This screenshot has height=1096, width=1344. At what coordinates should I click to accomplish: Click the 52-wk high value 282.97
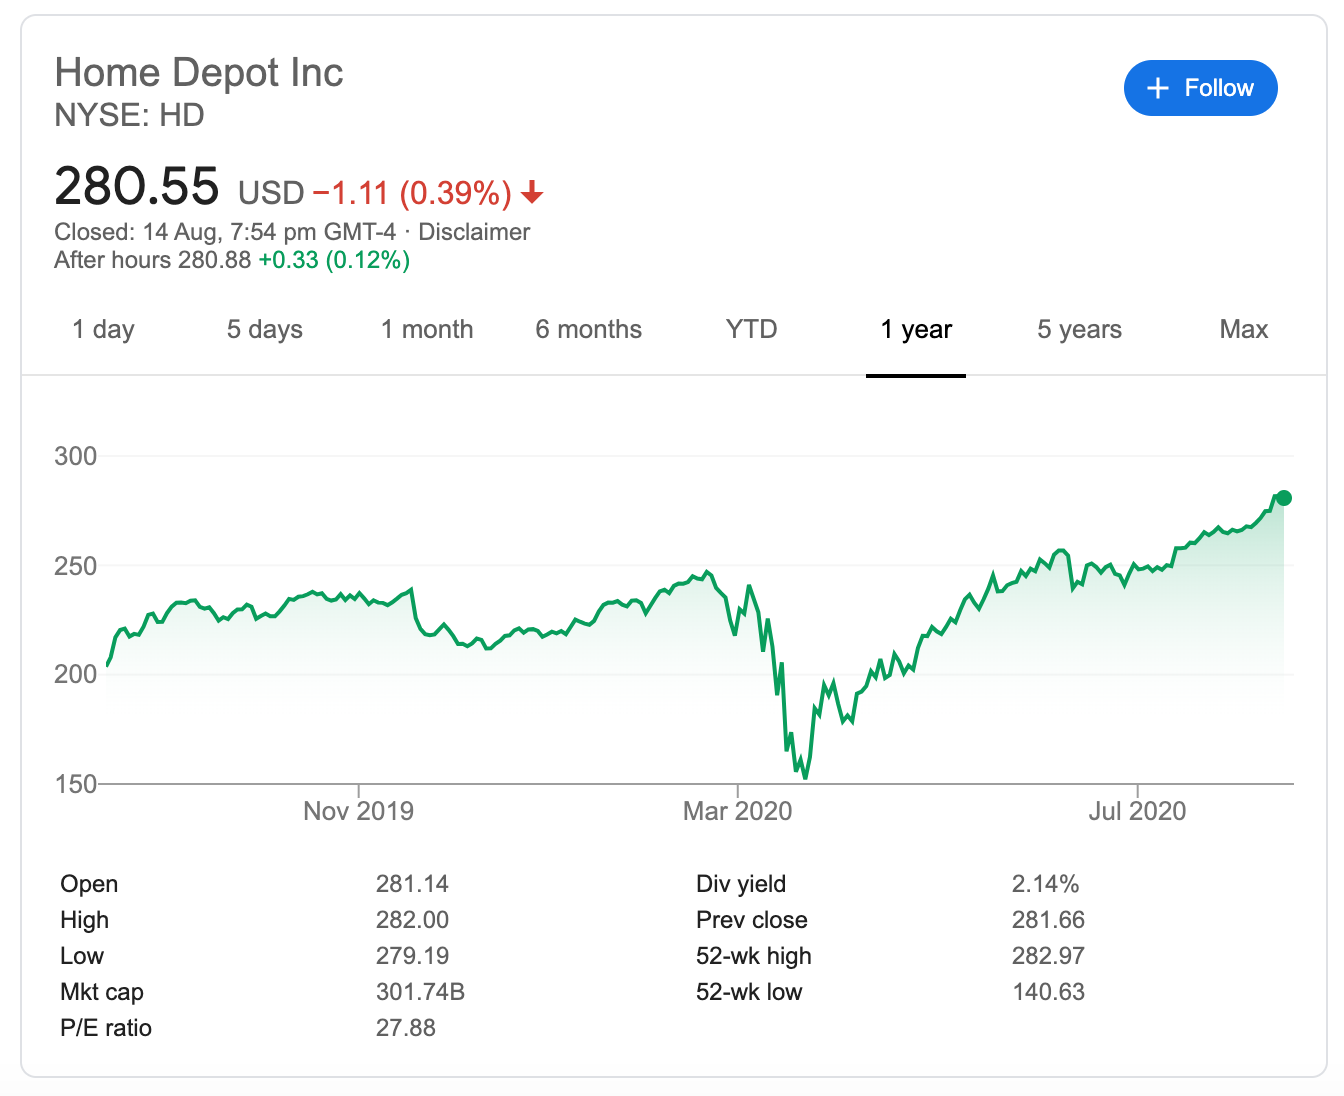(x=1048, y=956)
